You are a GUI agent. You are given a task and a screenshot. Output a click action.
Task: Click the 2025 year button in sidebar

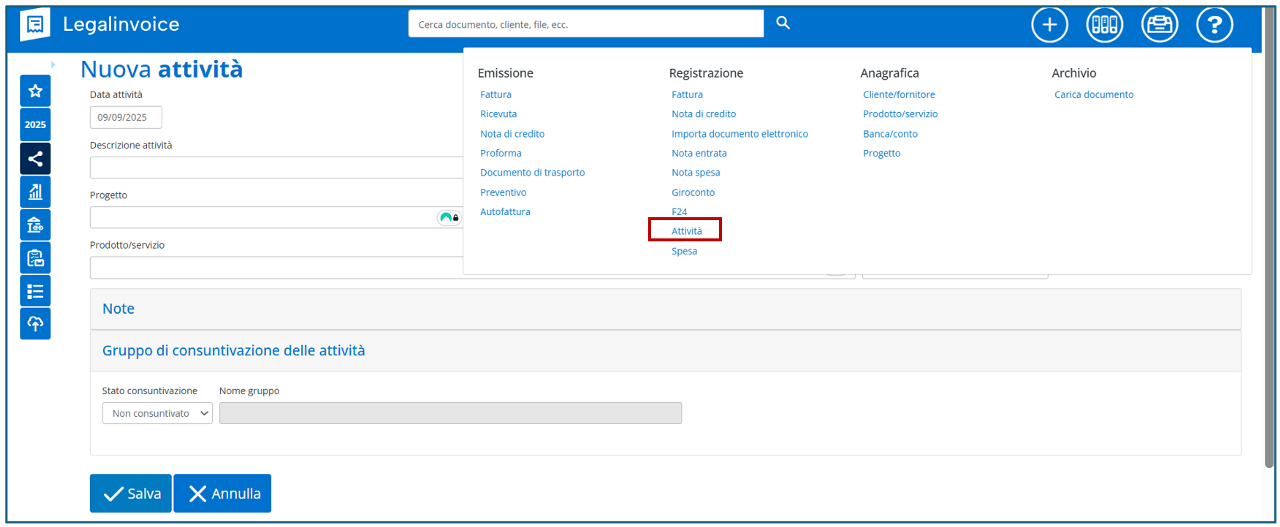click(35, 125)
